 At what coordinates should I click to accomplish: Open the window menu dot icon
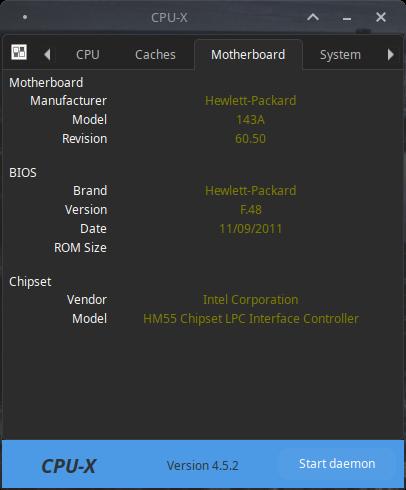pos(25,17)
